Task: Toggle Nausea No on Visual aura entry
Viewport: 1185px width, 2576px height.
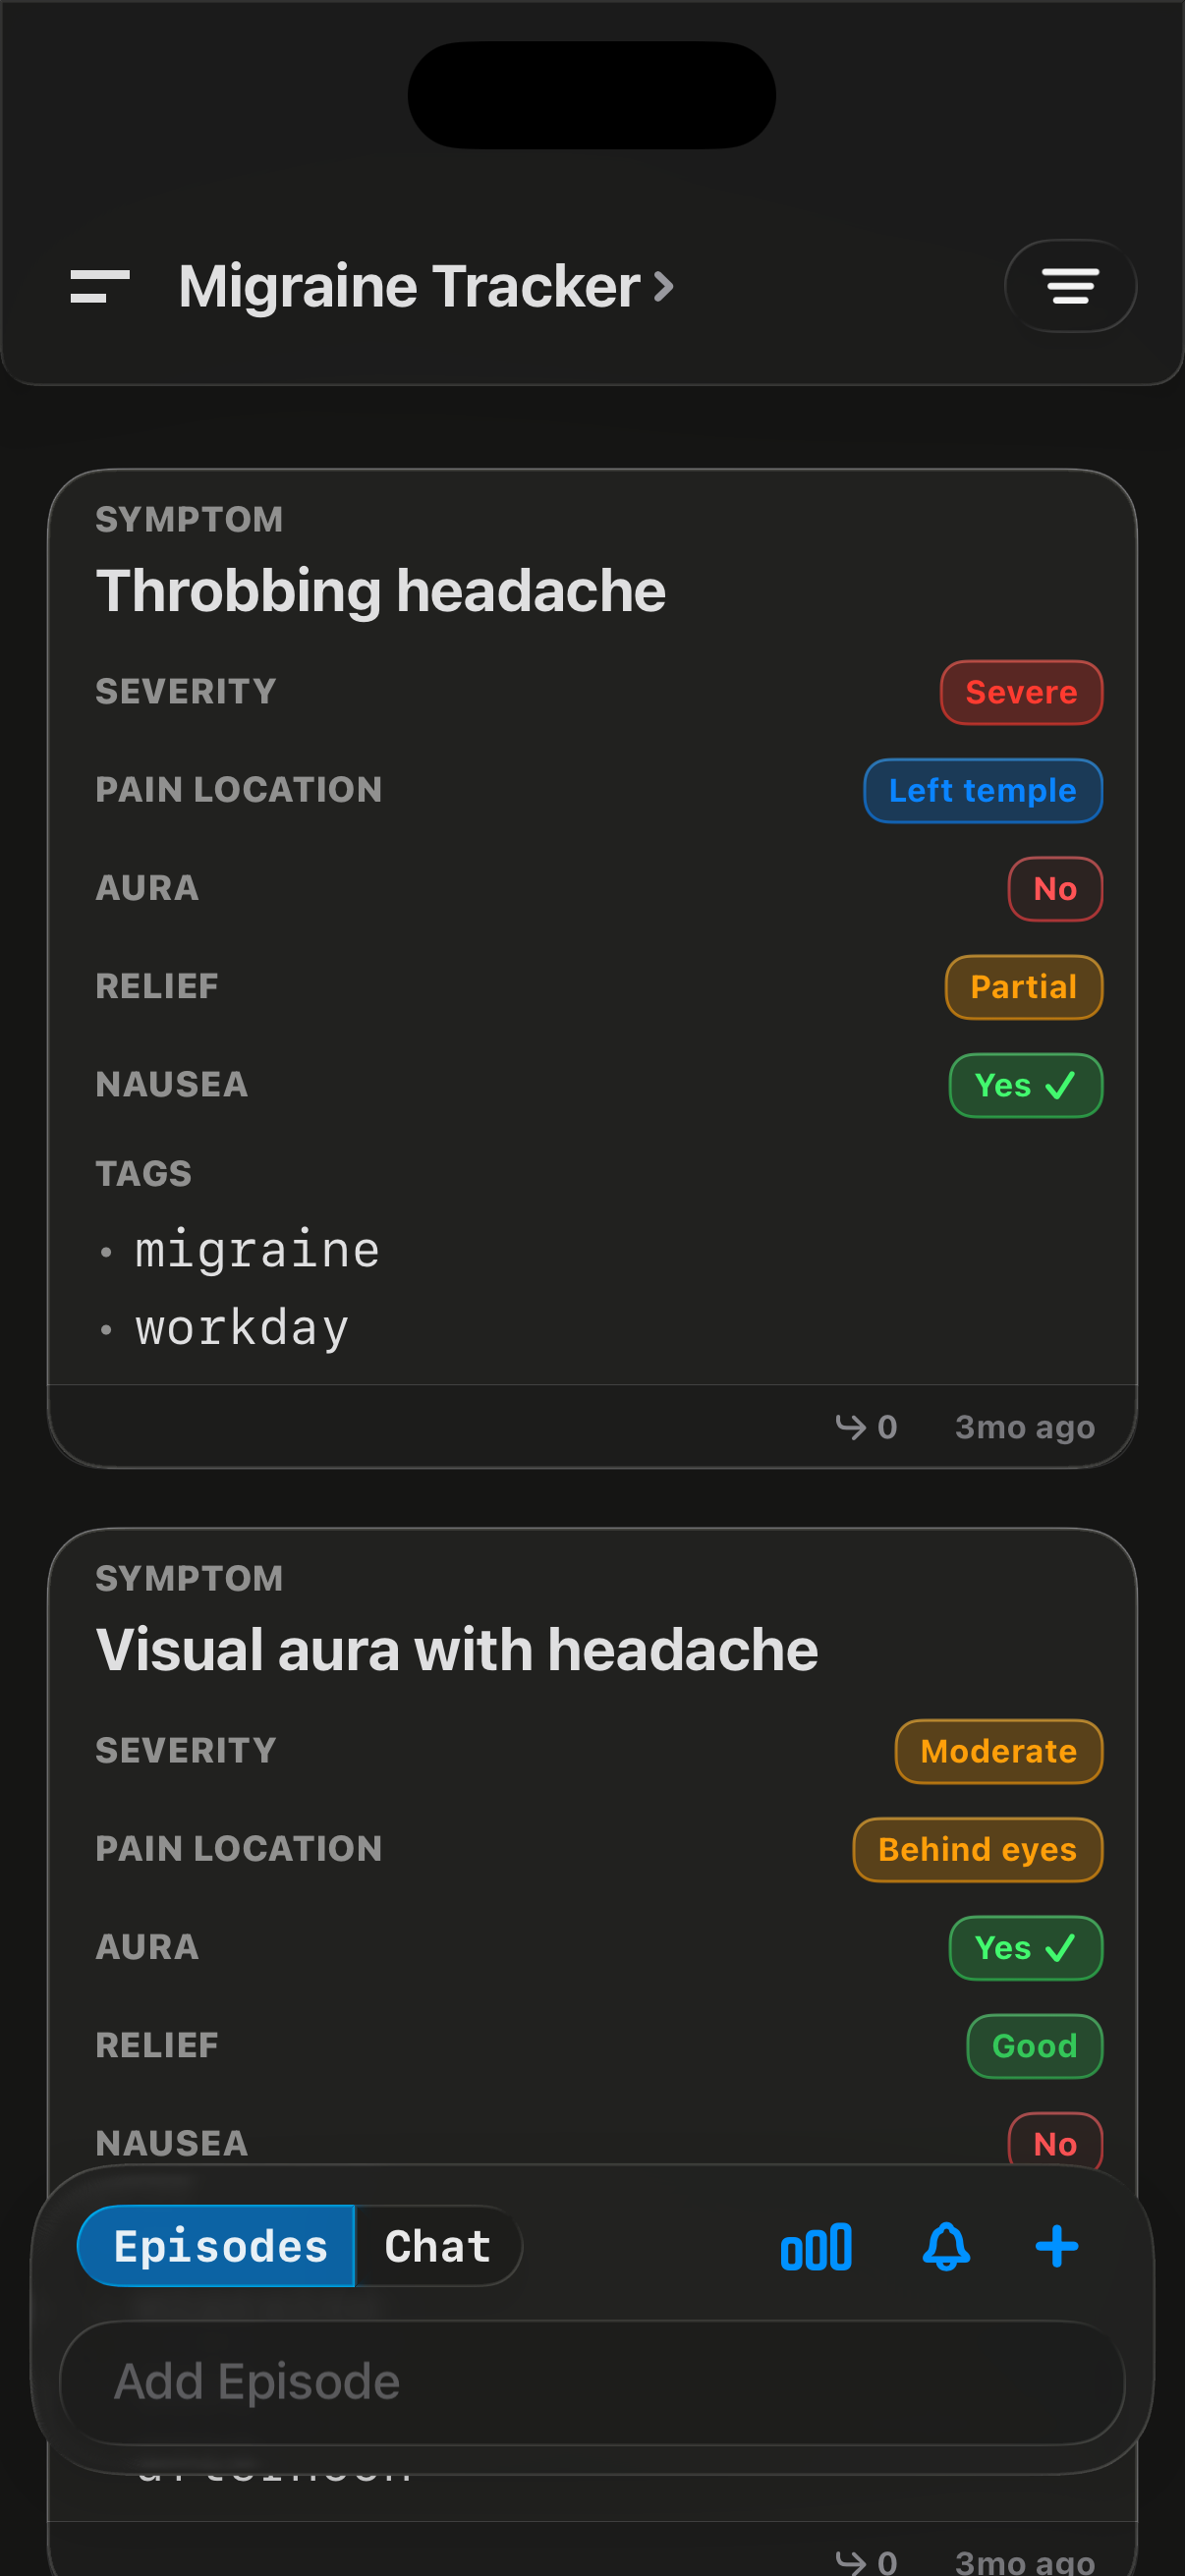Action: [1057, 2143]
